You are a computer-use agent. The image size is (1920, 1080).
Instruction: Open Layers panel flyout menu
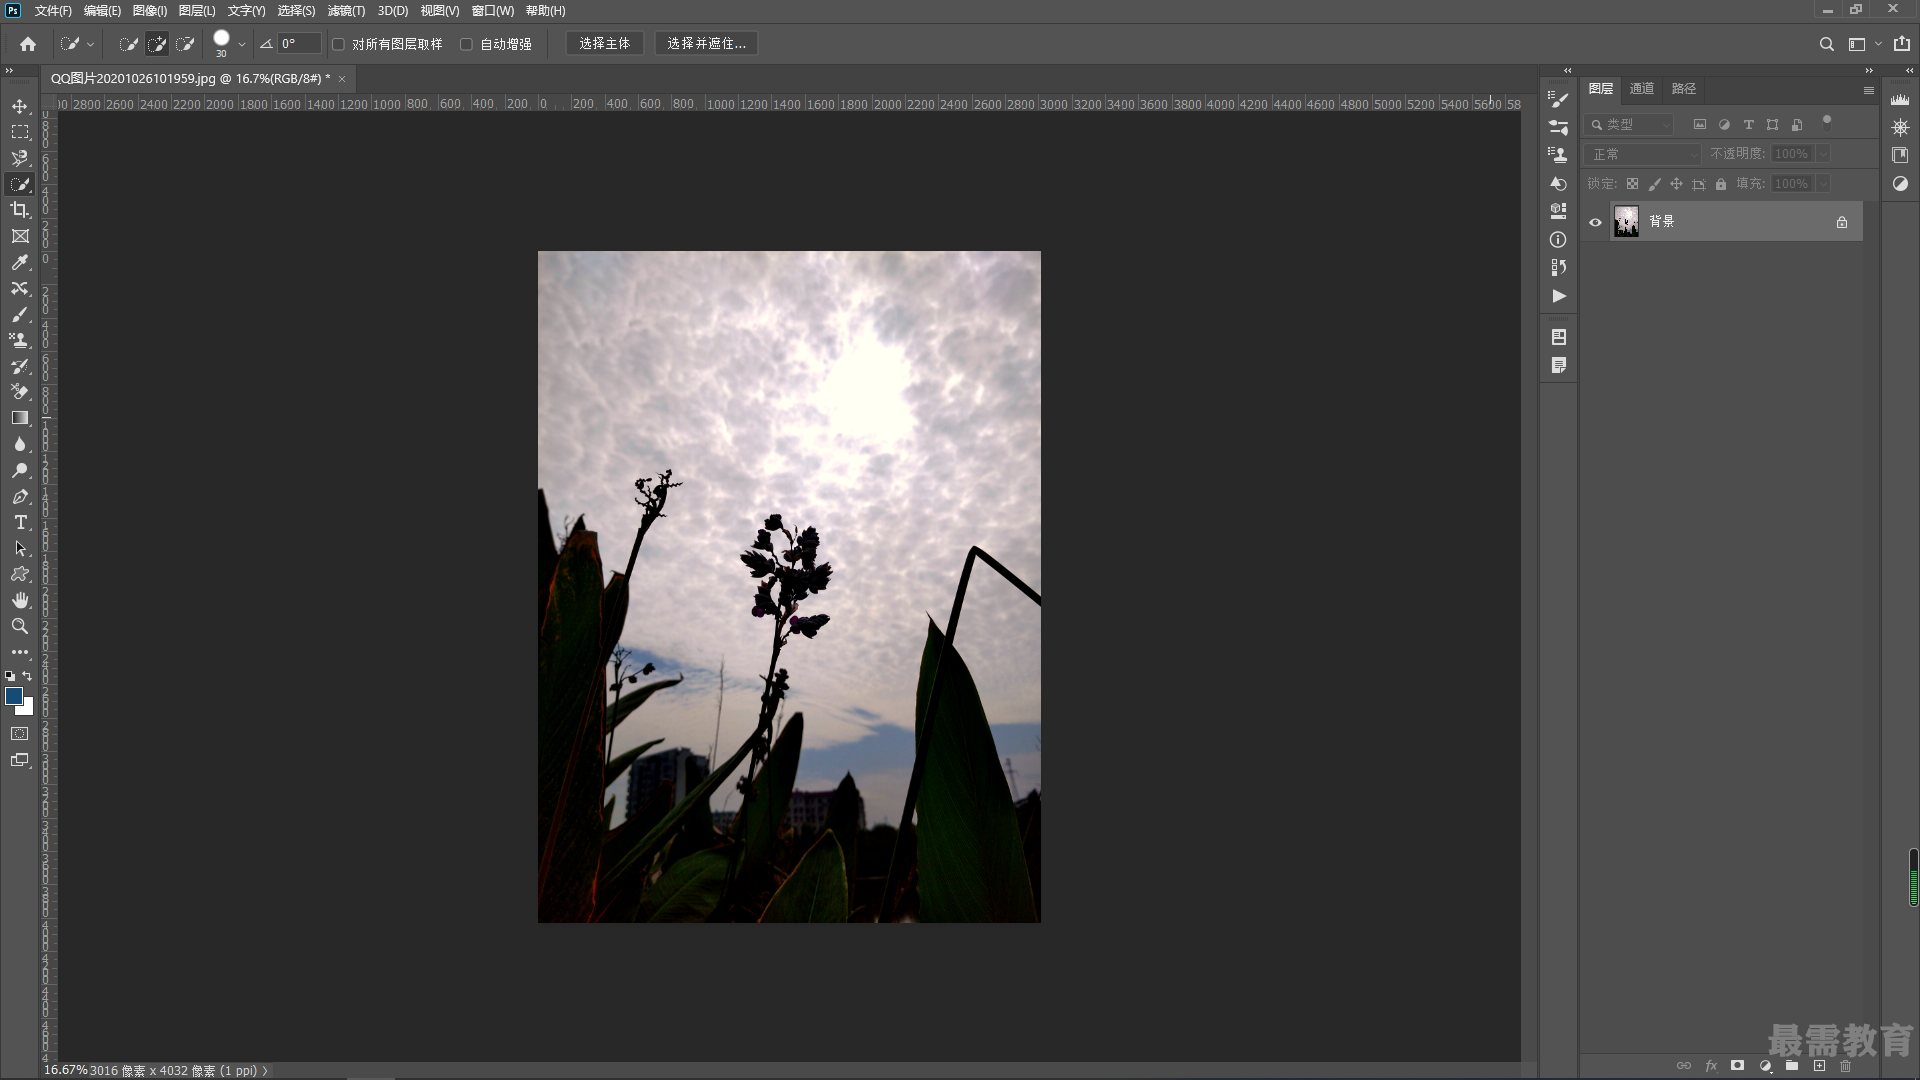[1868, 90]
